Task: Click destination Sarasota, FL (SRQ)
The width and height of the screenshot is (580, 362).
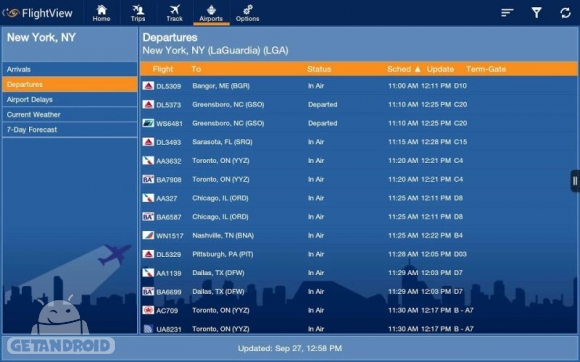Action: 222,142
